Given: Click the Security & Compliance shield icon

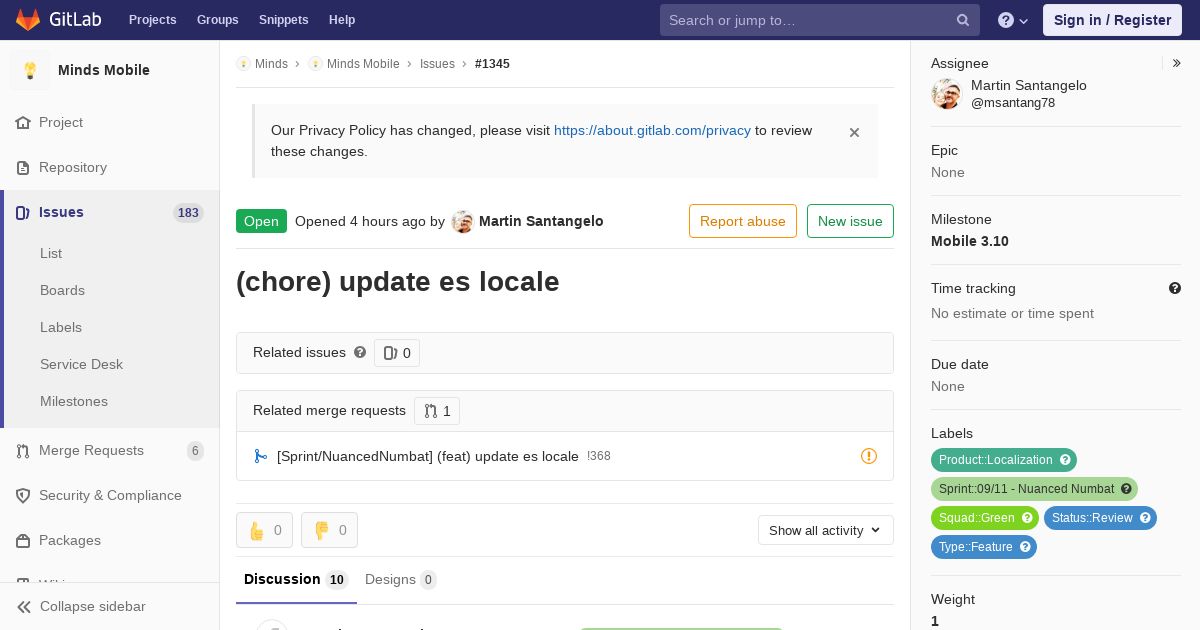Looking at the screenshot, I should click(x=23, y=495).
